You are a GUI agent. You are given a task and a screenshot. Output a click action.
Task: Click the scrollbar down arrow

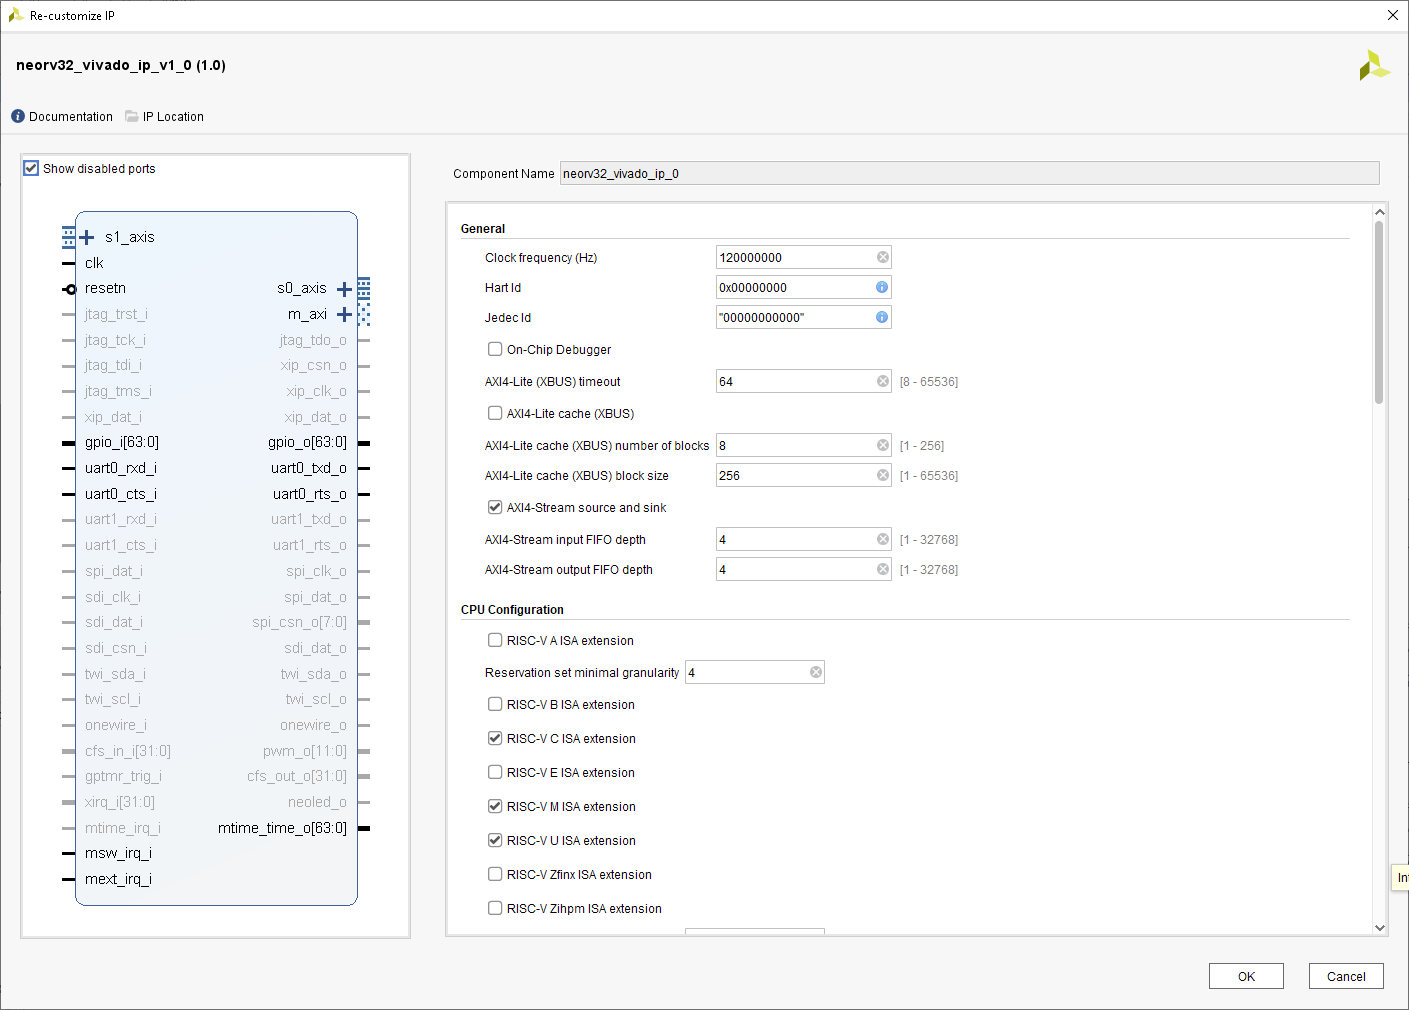point(1379,927)
